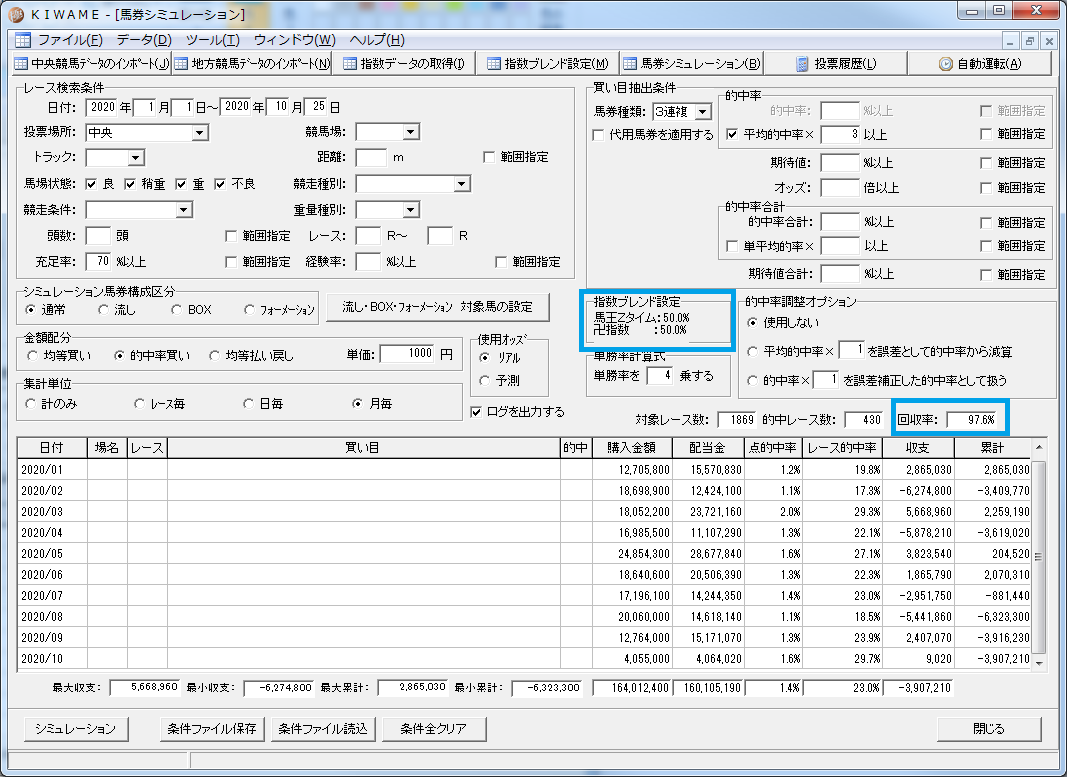Select 平均的中率×を誤差として減算 radio
Image resolution: width=1067 pixels, height=777 pixels.
point(752,351)
